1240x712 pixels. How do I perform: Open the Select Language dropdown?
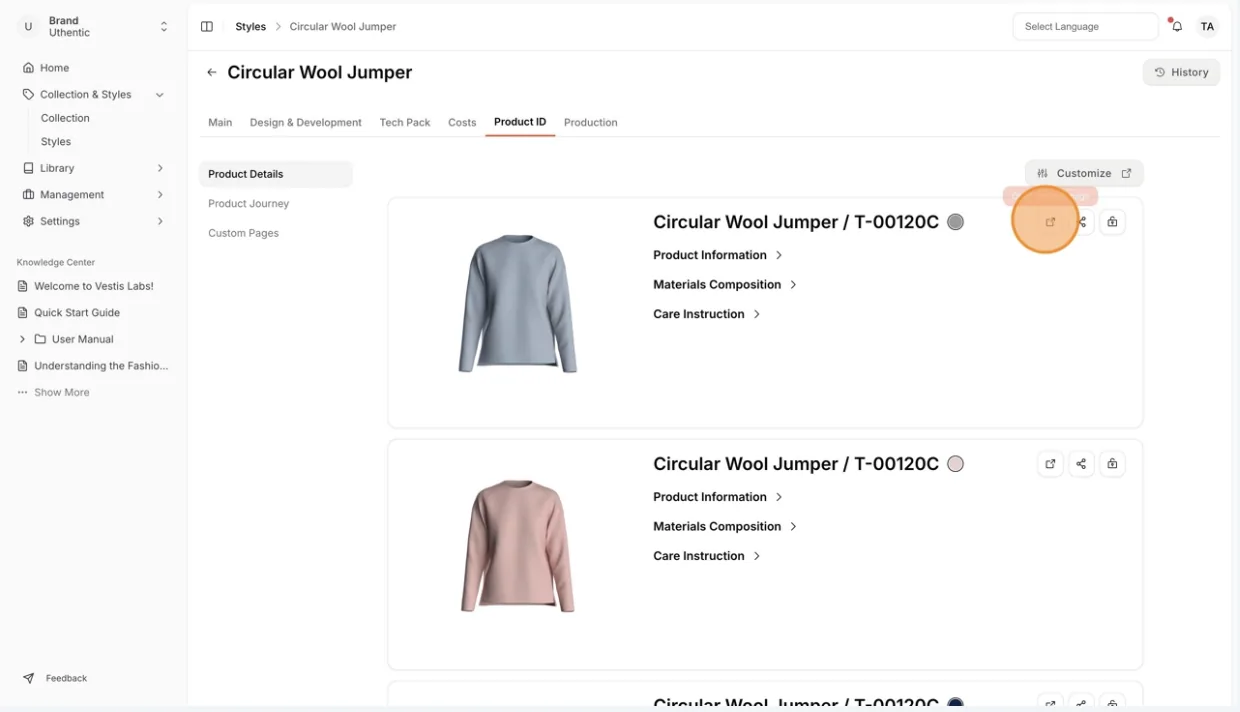tap(1085, 27)
